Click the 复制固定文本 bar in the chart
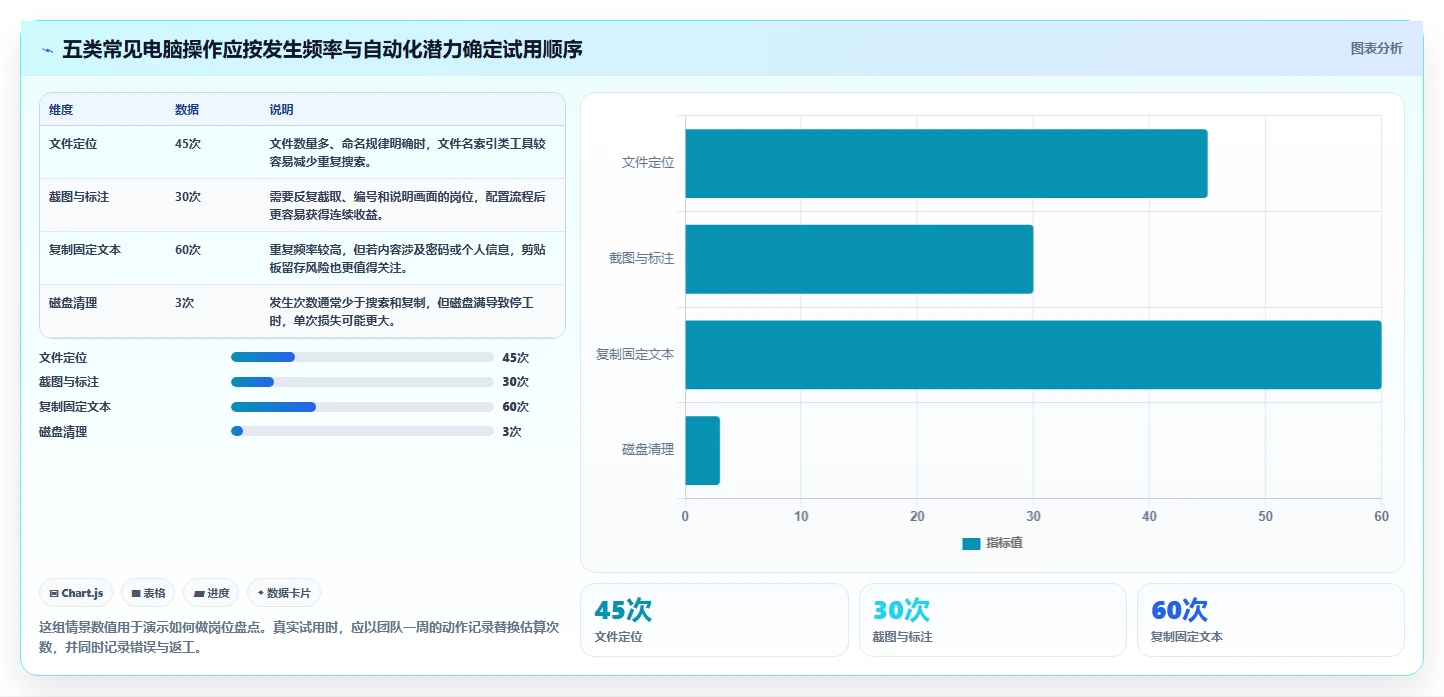Viewport: 1444px width, 697px height. tap(1033, 354)
